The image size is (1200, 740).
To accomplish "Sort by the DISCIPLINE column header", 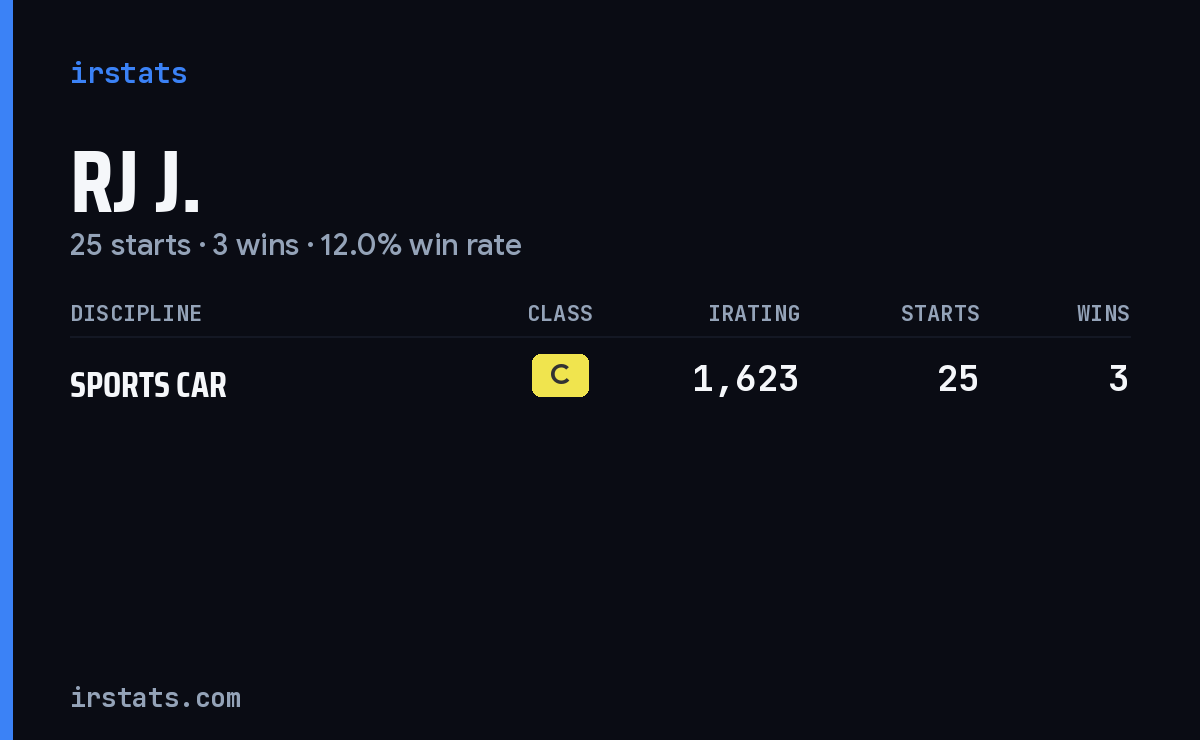I will click(136, 313).
